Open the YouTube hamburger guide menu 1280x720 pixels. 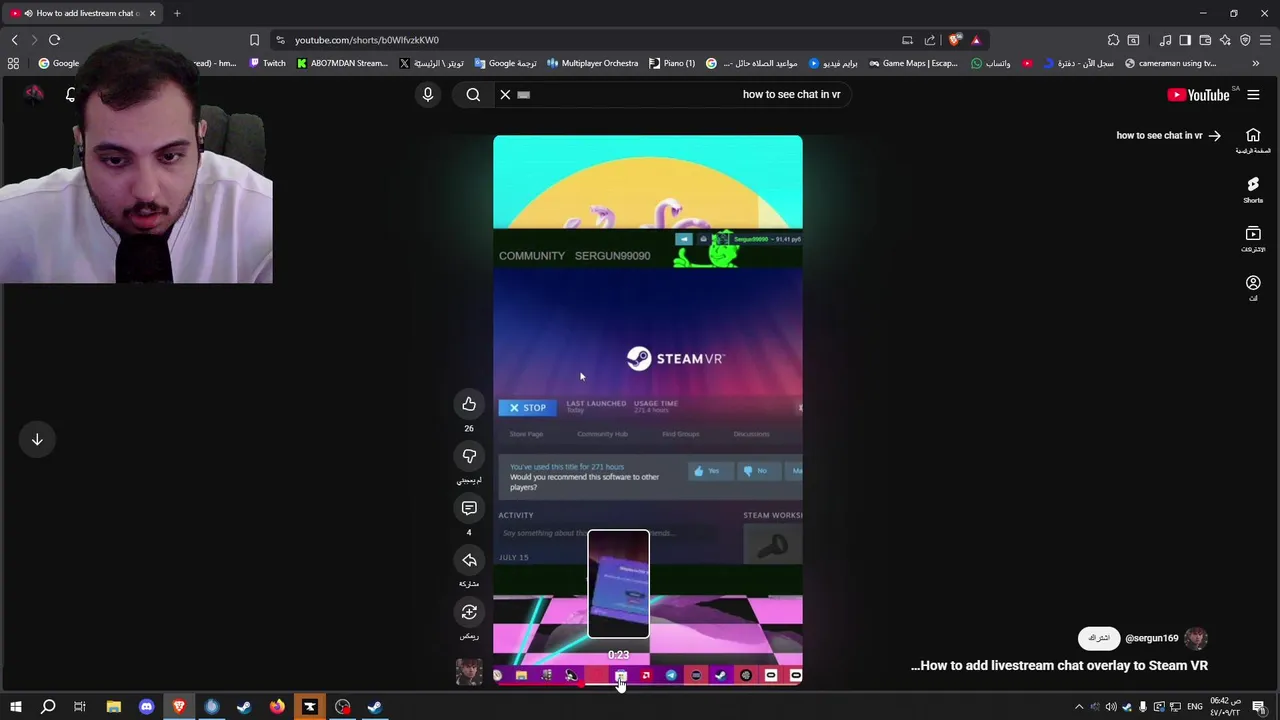(x=1253, y=95)
